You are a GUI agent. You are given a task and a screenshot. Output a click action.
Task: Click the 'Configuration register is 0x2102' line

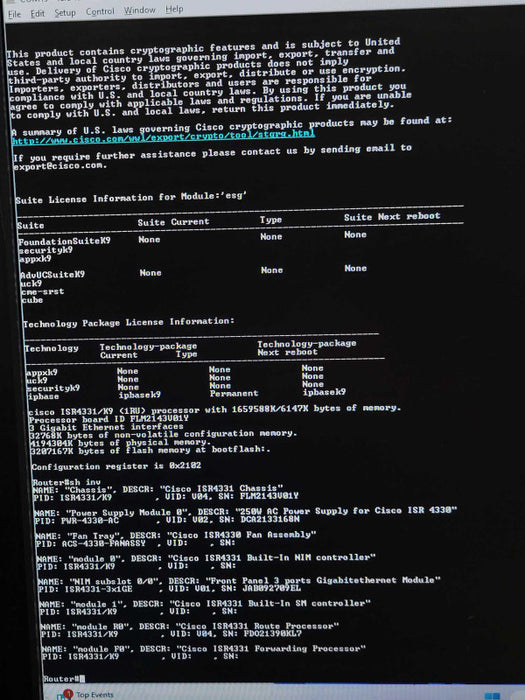tap(117, 466)
